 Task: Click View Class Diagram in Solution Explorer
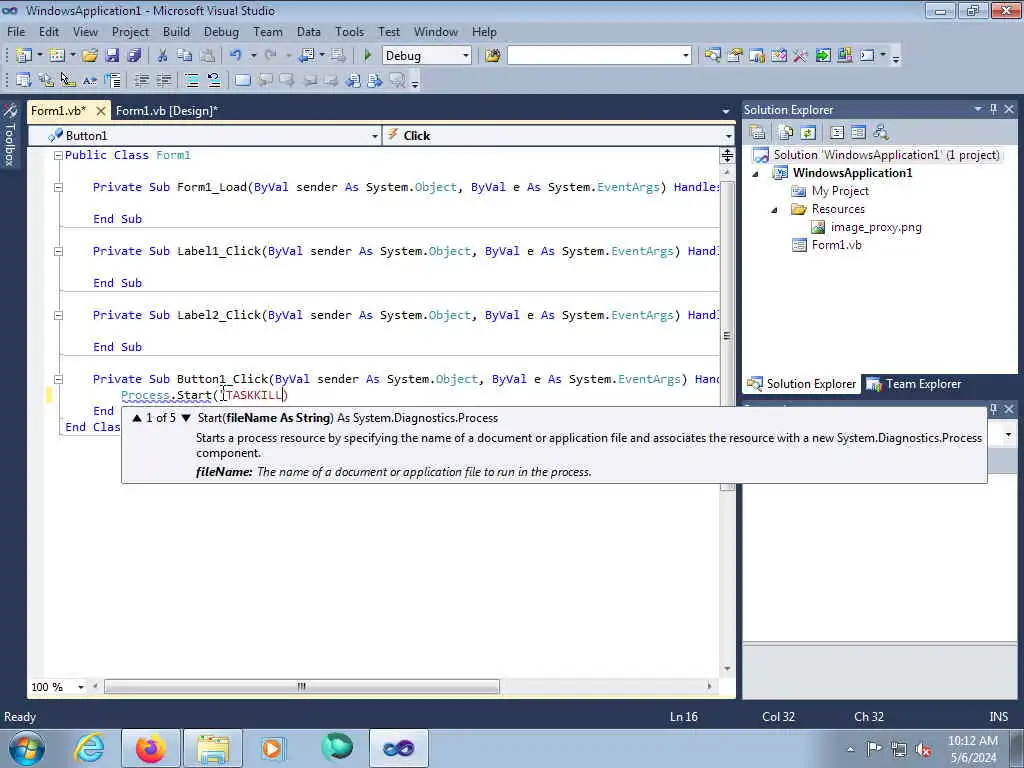point(881,133)
